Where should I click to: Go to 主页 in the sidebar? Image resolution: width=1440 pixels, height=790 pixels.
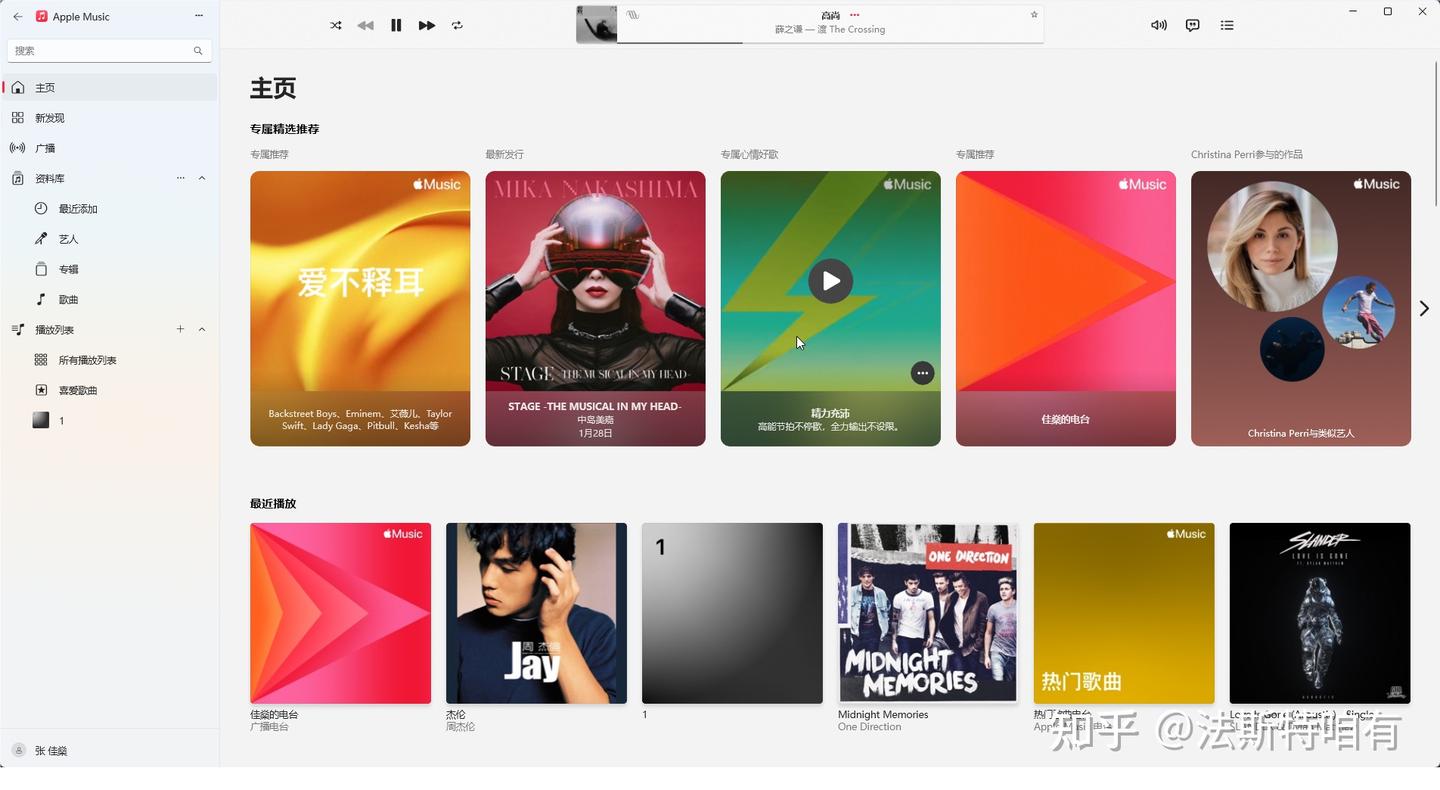(110, 88)
